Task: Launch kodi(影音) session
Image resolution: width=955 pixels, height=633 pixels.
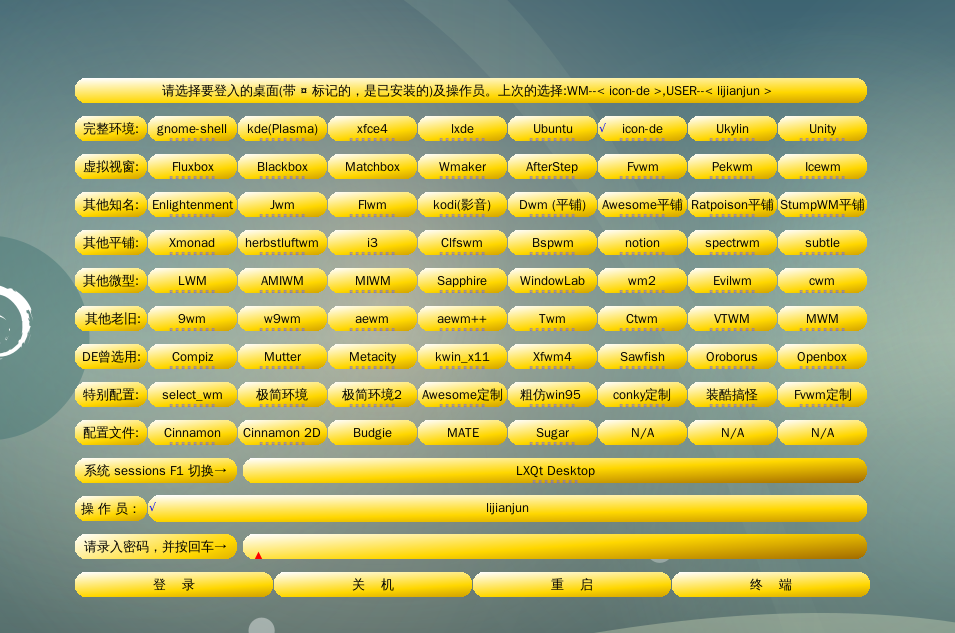Action: coord(462,205)
